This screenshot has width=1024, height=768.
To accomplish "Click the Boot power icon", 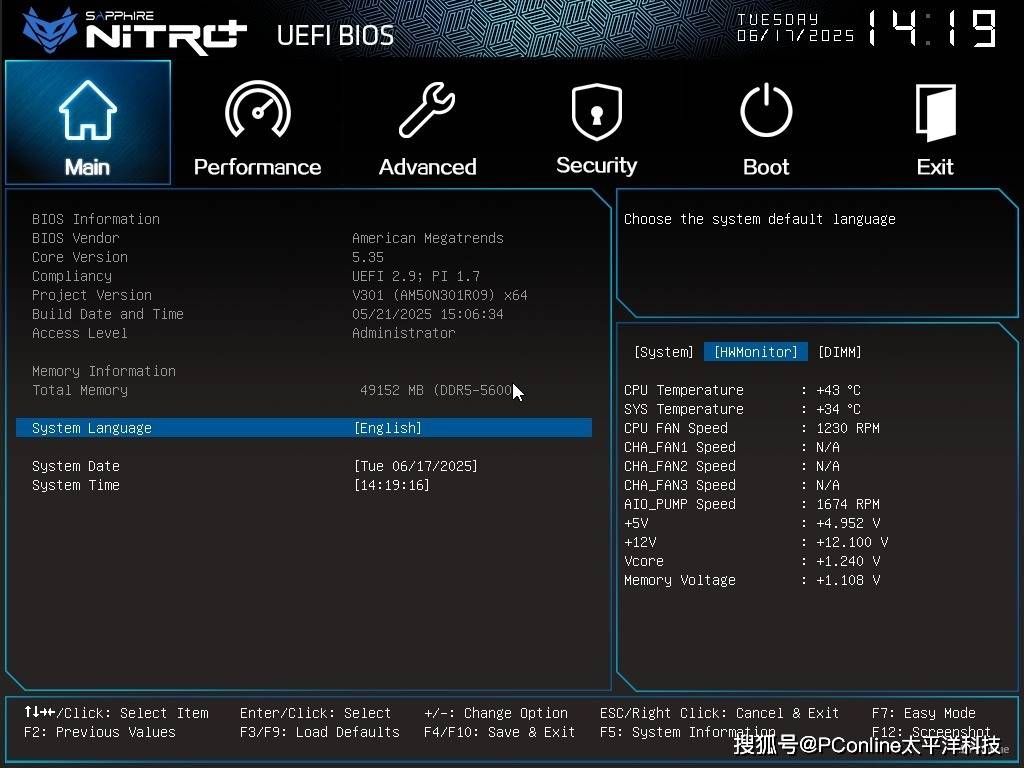I will click(766, 111).
